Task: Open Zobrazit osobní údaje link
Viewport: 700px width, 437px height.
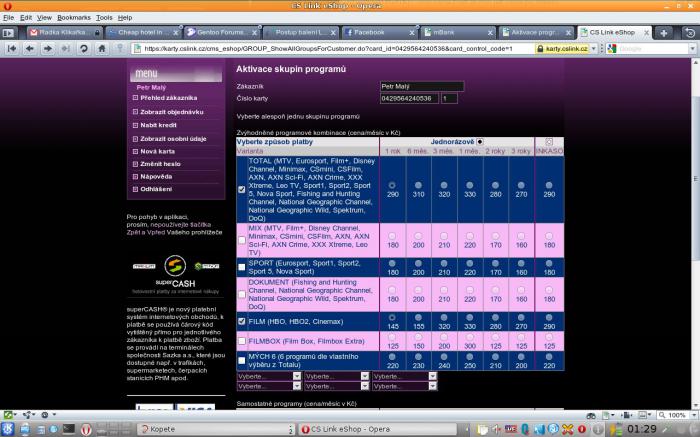Action: pos(173,139)
